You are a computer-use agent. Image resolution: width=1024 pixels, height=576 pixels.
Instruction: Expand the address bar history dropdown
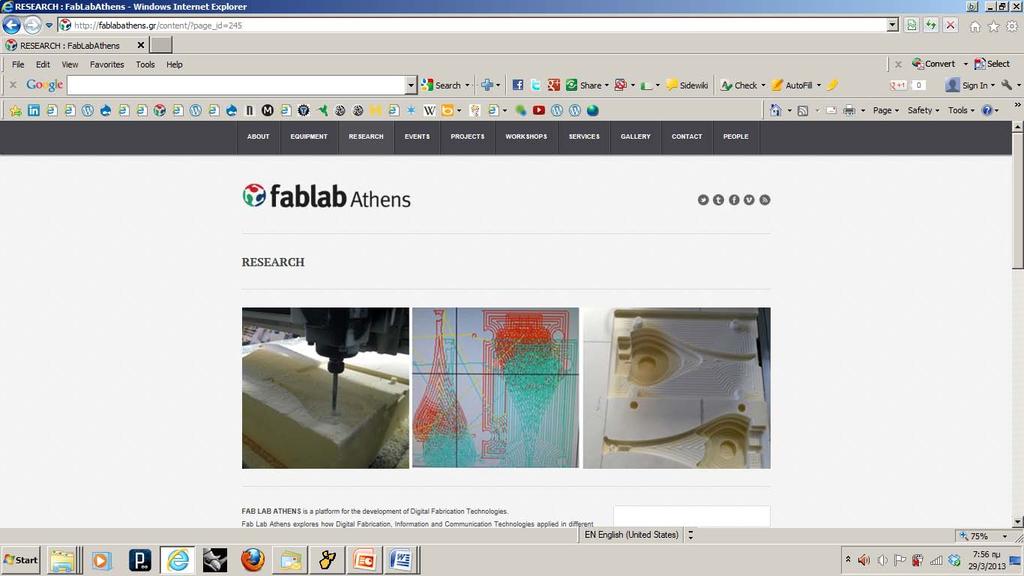[892, 25]
